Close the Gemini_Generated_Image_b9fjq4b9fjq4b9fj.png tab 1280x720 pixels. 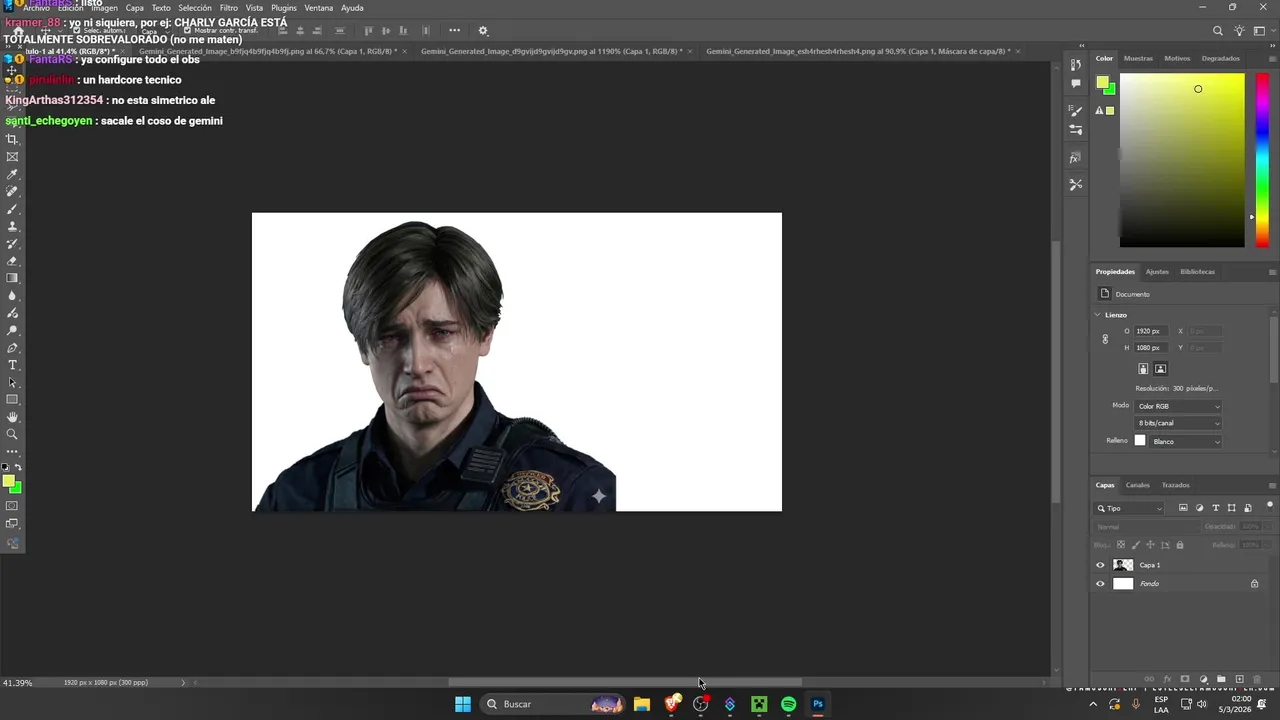pyautogui.click(x=405, y=51)
